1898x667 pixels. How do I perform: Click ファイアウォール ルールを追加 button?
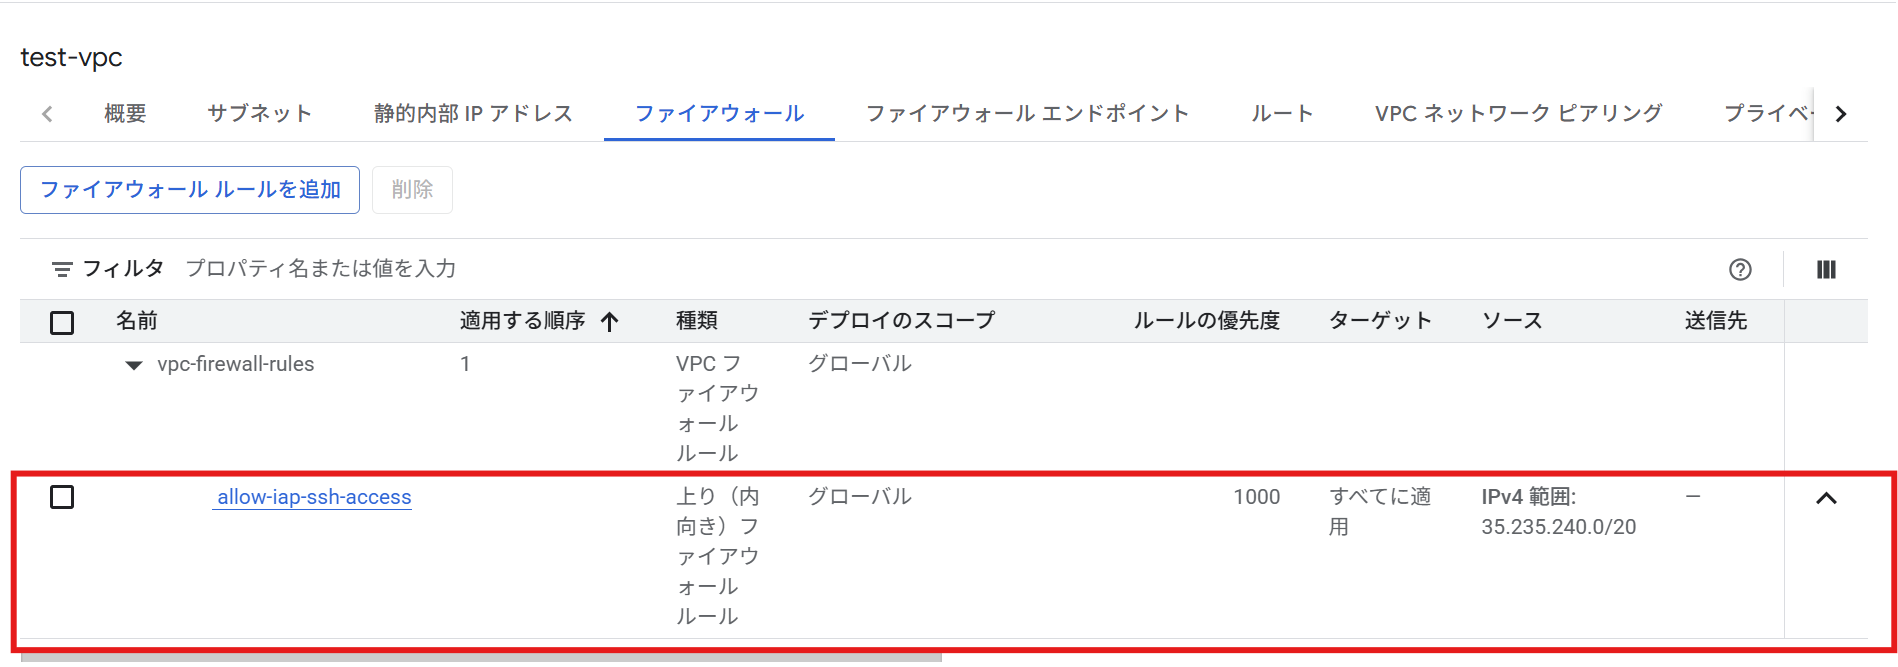(190, 190)
